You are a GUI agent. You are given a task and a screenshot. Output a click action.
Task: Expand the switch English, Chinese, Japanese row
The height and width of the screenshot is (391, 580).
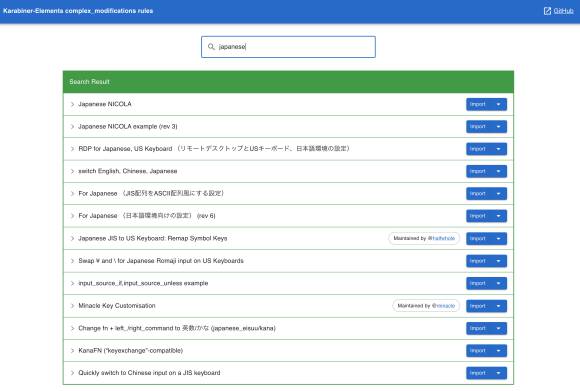[289, 171]
